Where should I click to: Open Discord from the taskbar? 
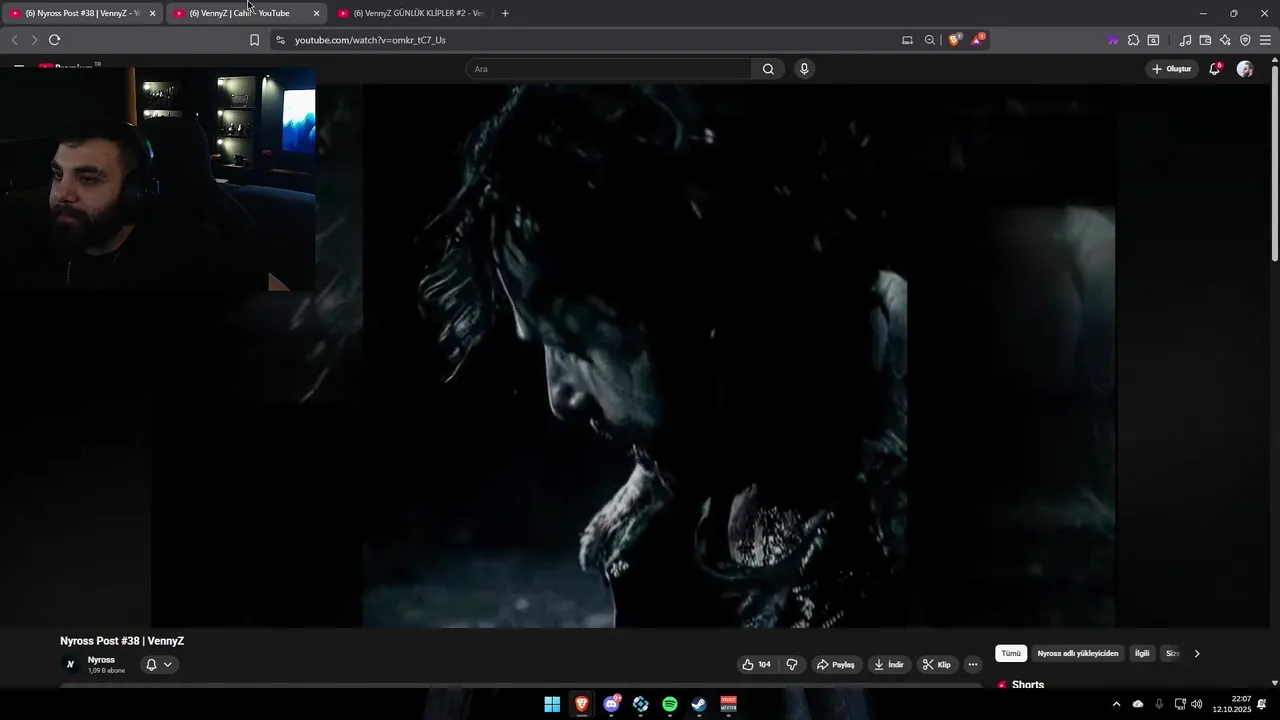(x=611, y=704)
